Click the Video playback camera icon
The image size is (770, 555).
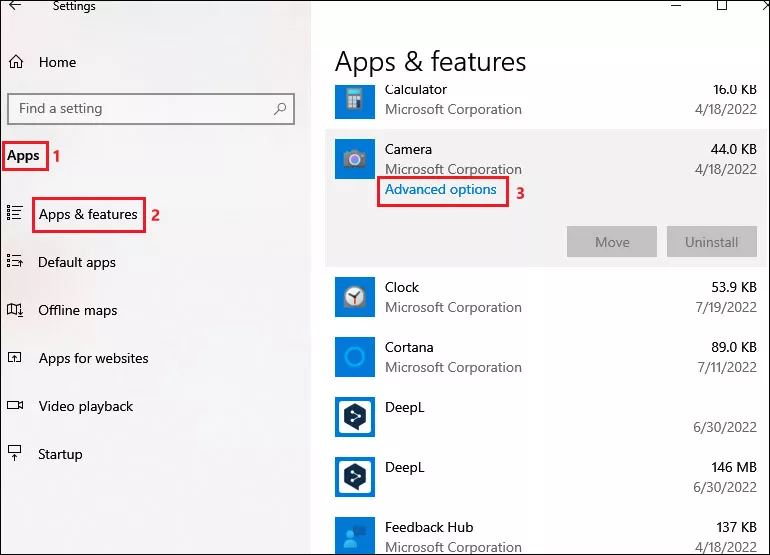pos(15,405)
